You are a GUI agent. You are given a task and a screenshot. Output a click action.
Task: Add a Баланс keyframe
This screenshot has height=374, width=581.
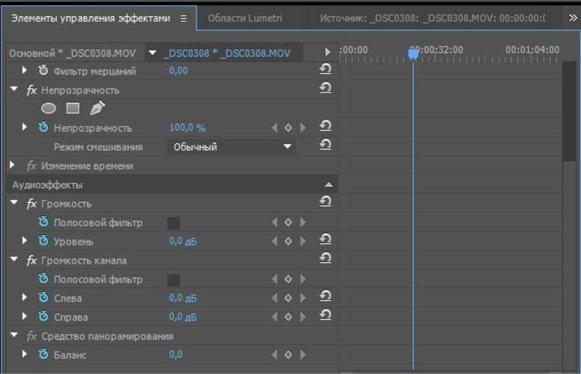[x=288, y=355]
